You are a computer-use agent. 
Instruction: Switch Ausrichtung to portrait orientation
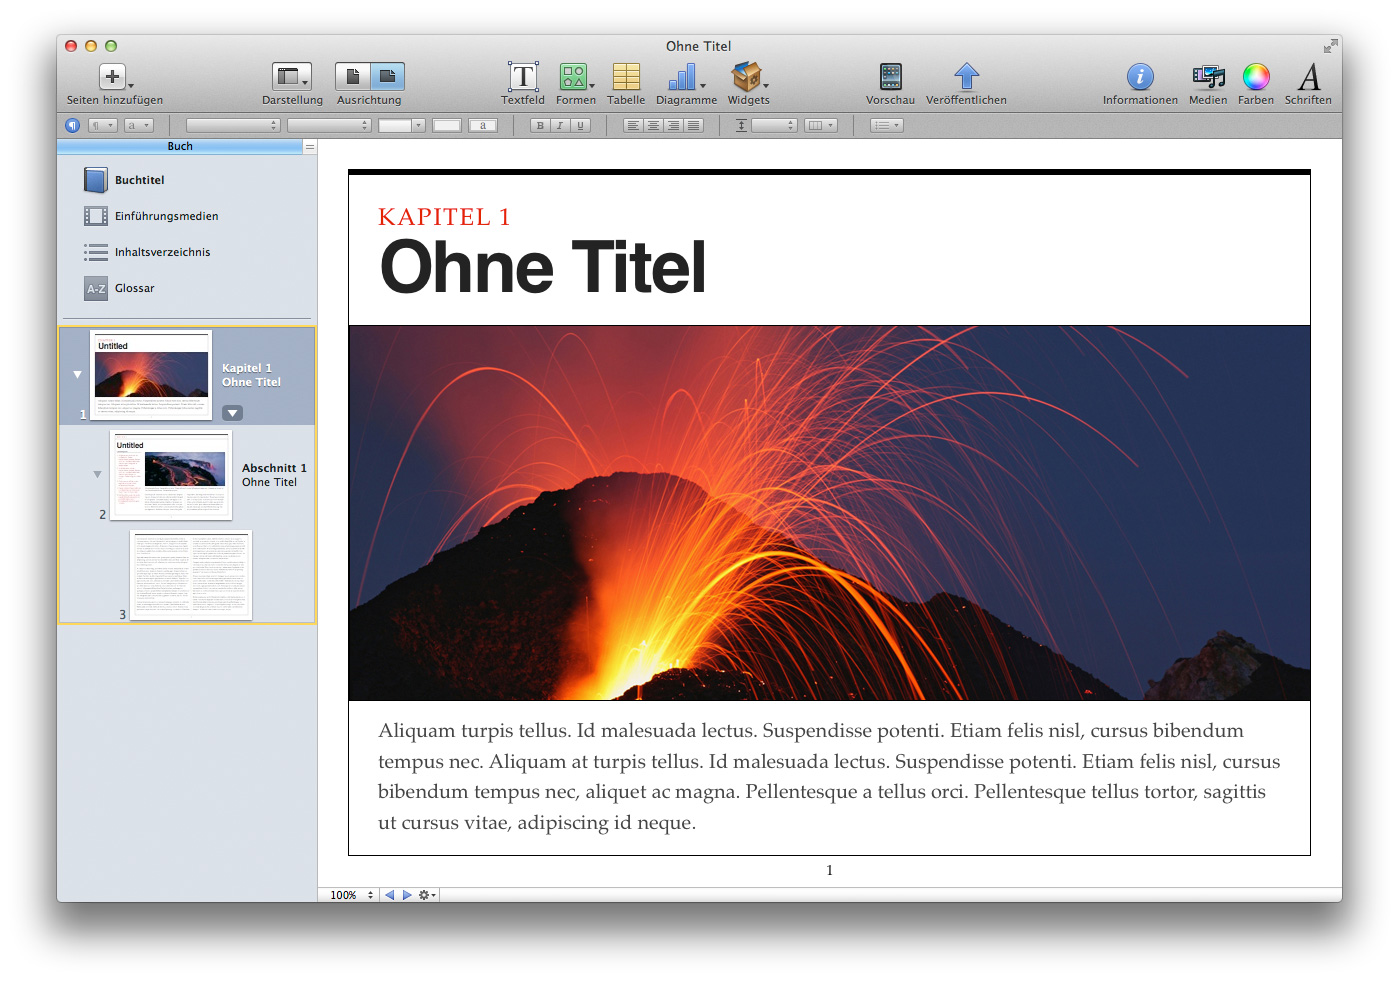click(x=352, y=77)
